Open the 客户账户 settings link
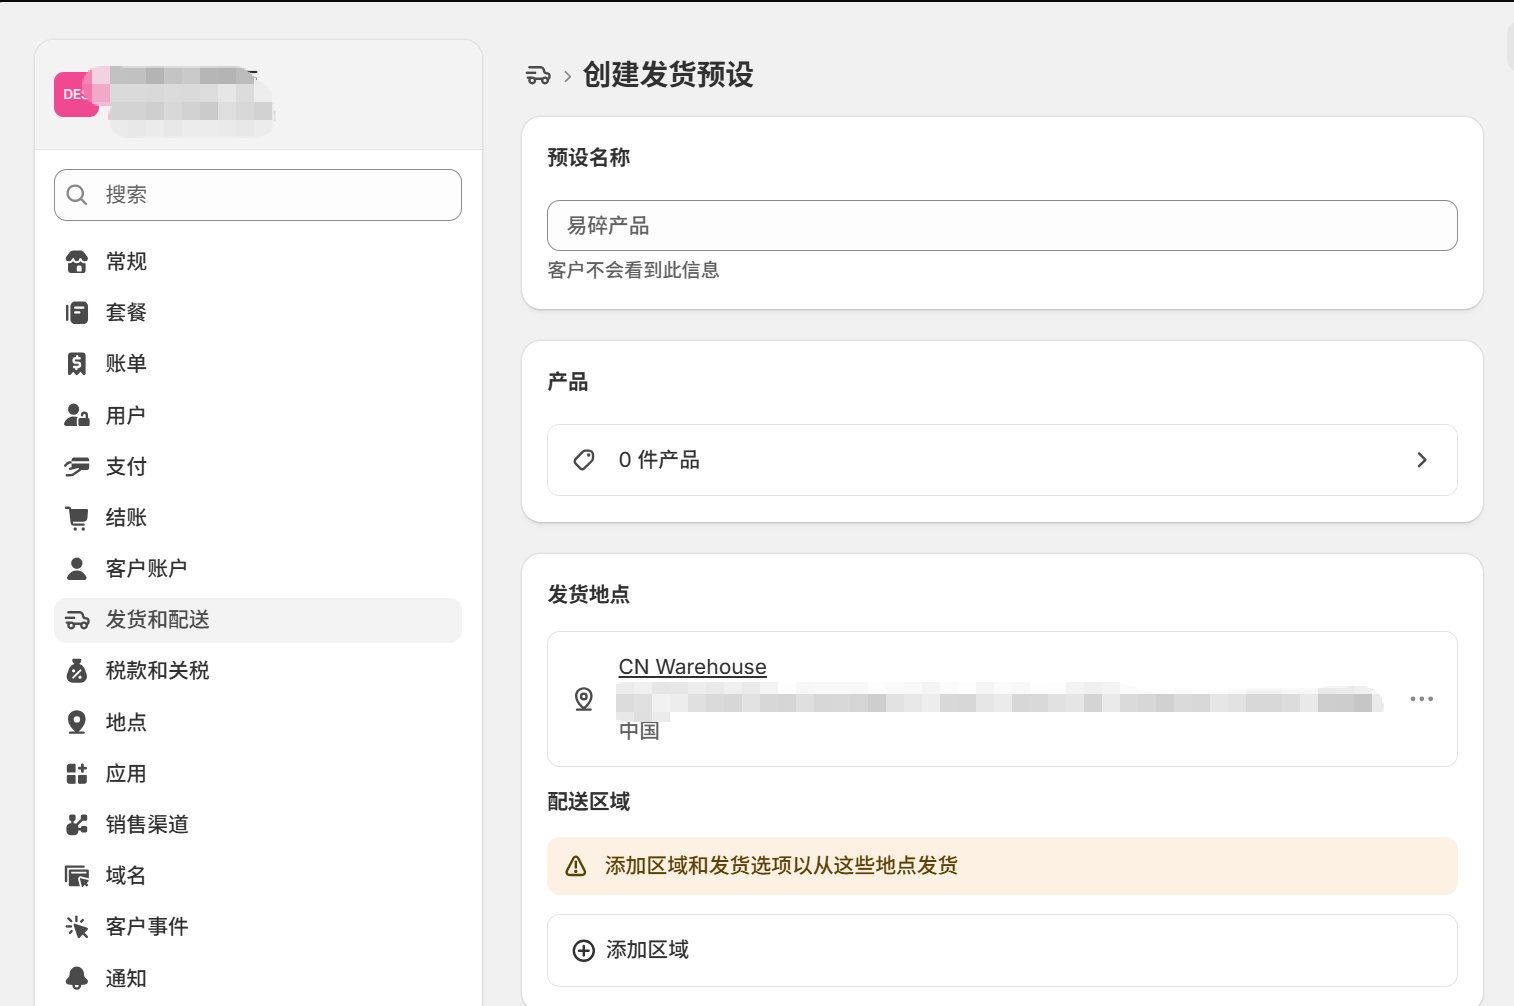This screenshot has height=1006, width=1514. click(x=258, y=569)
